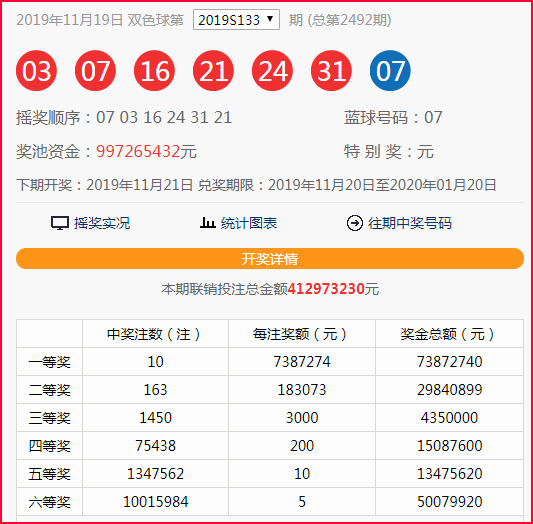Click the 蓝球号码：07 text
Screen dimensions: 533x524
(393, 118)
